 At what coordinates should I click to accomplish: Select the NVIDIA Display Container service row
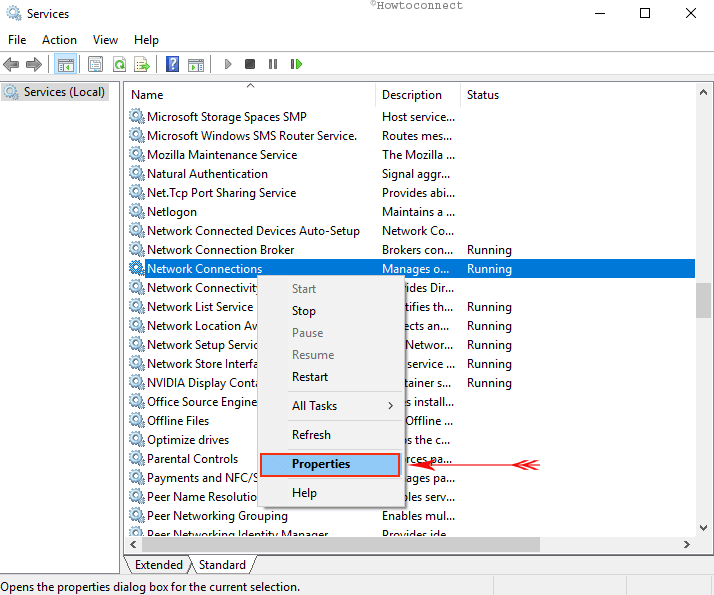410,383
